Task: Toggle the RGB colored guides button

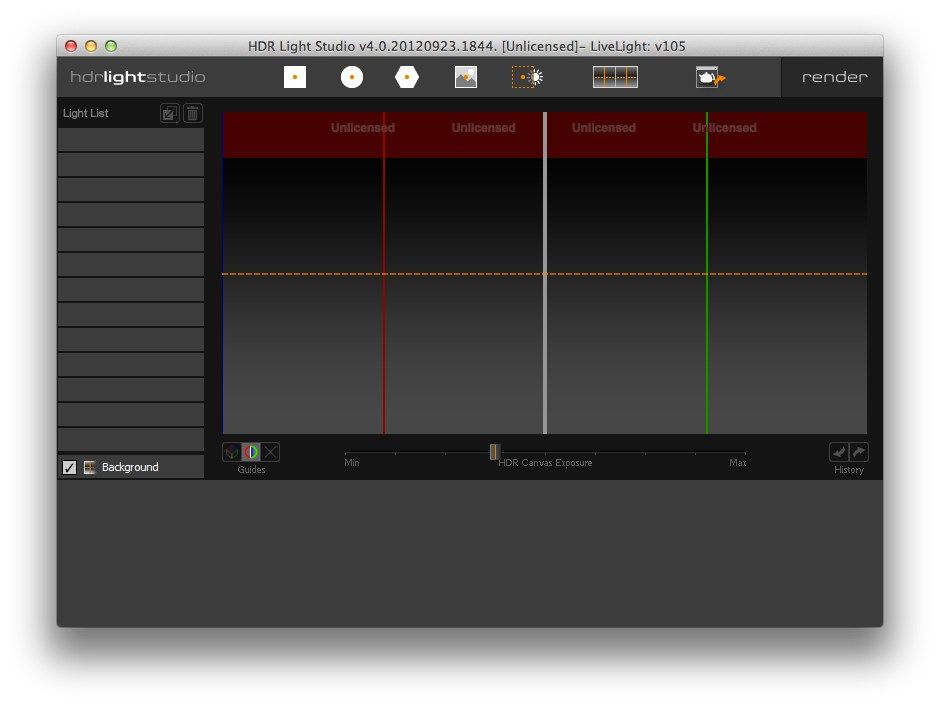Action: (x=251, y=452)
